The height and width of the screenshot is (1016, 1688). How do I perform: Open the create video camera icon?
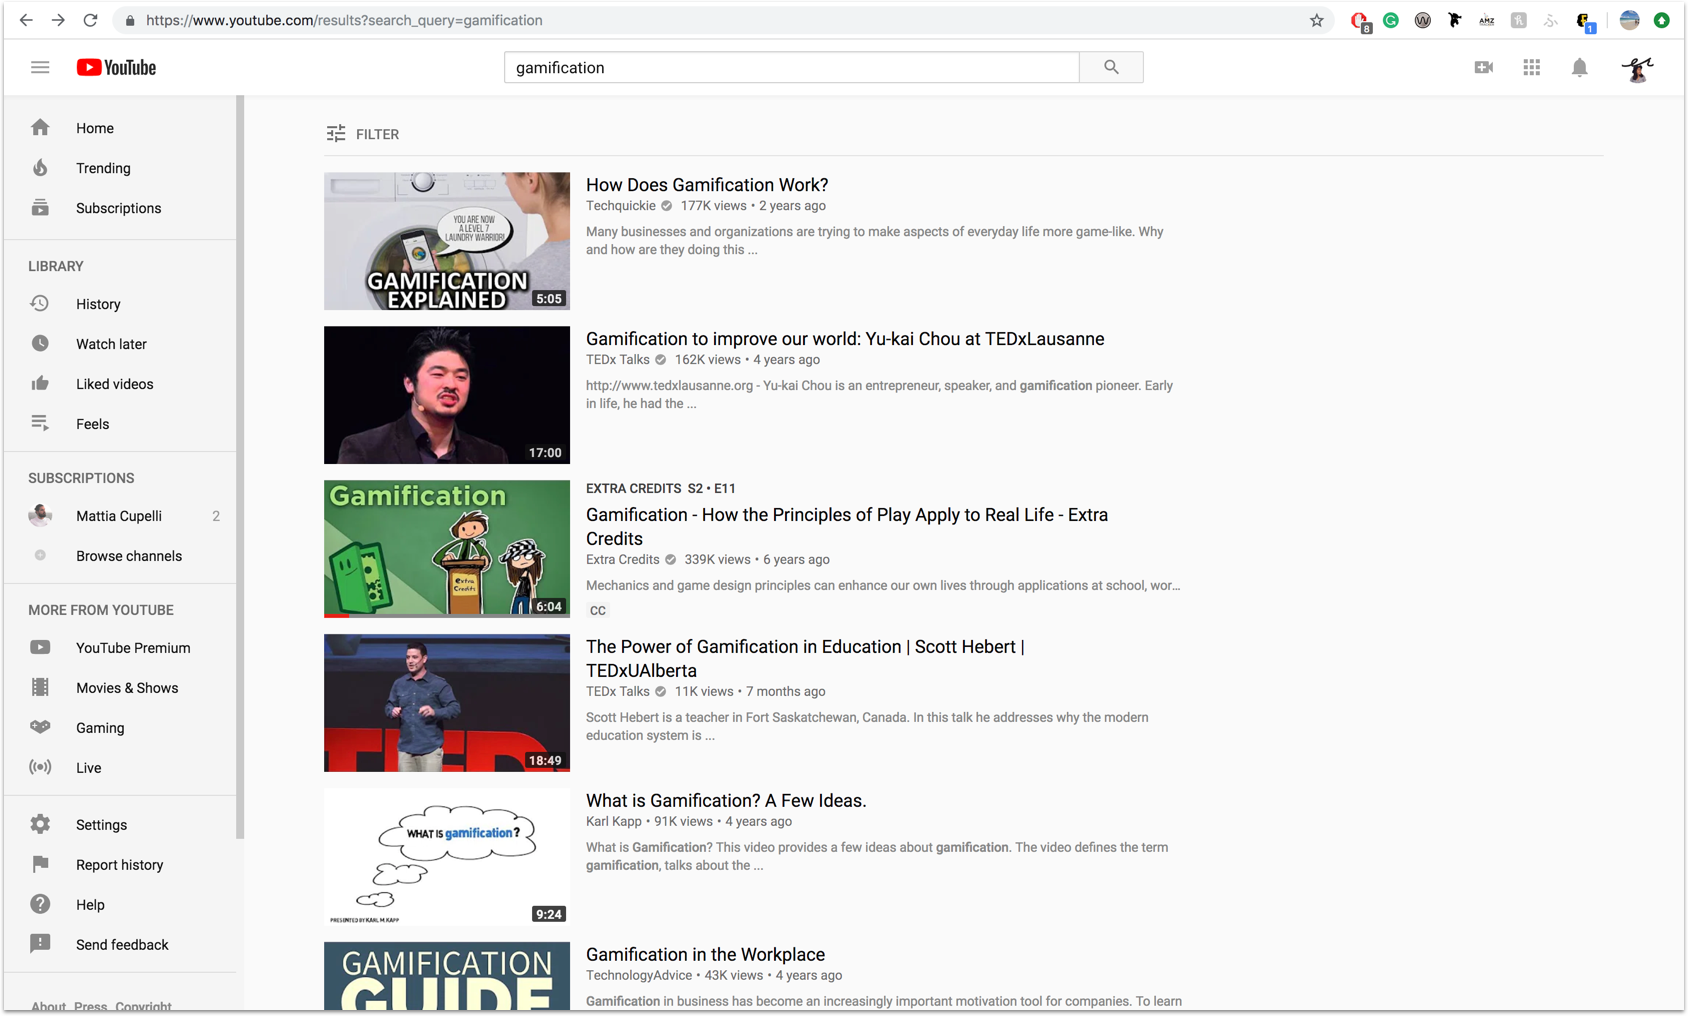(x=1484, y=67)
